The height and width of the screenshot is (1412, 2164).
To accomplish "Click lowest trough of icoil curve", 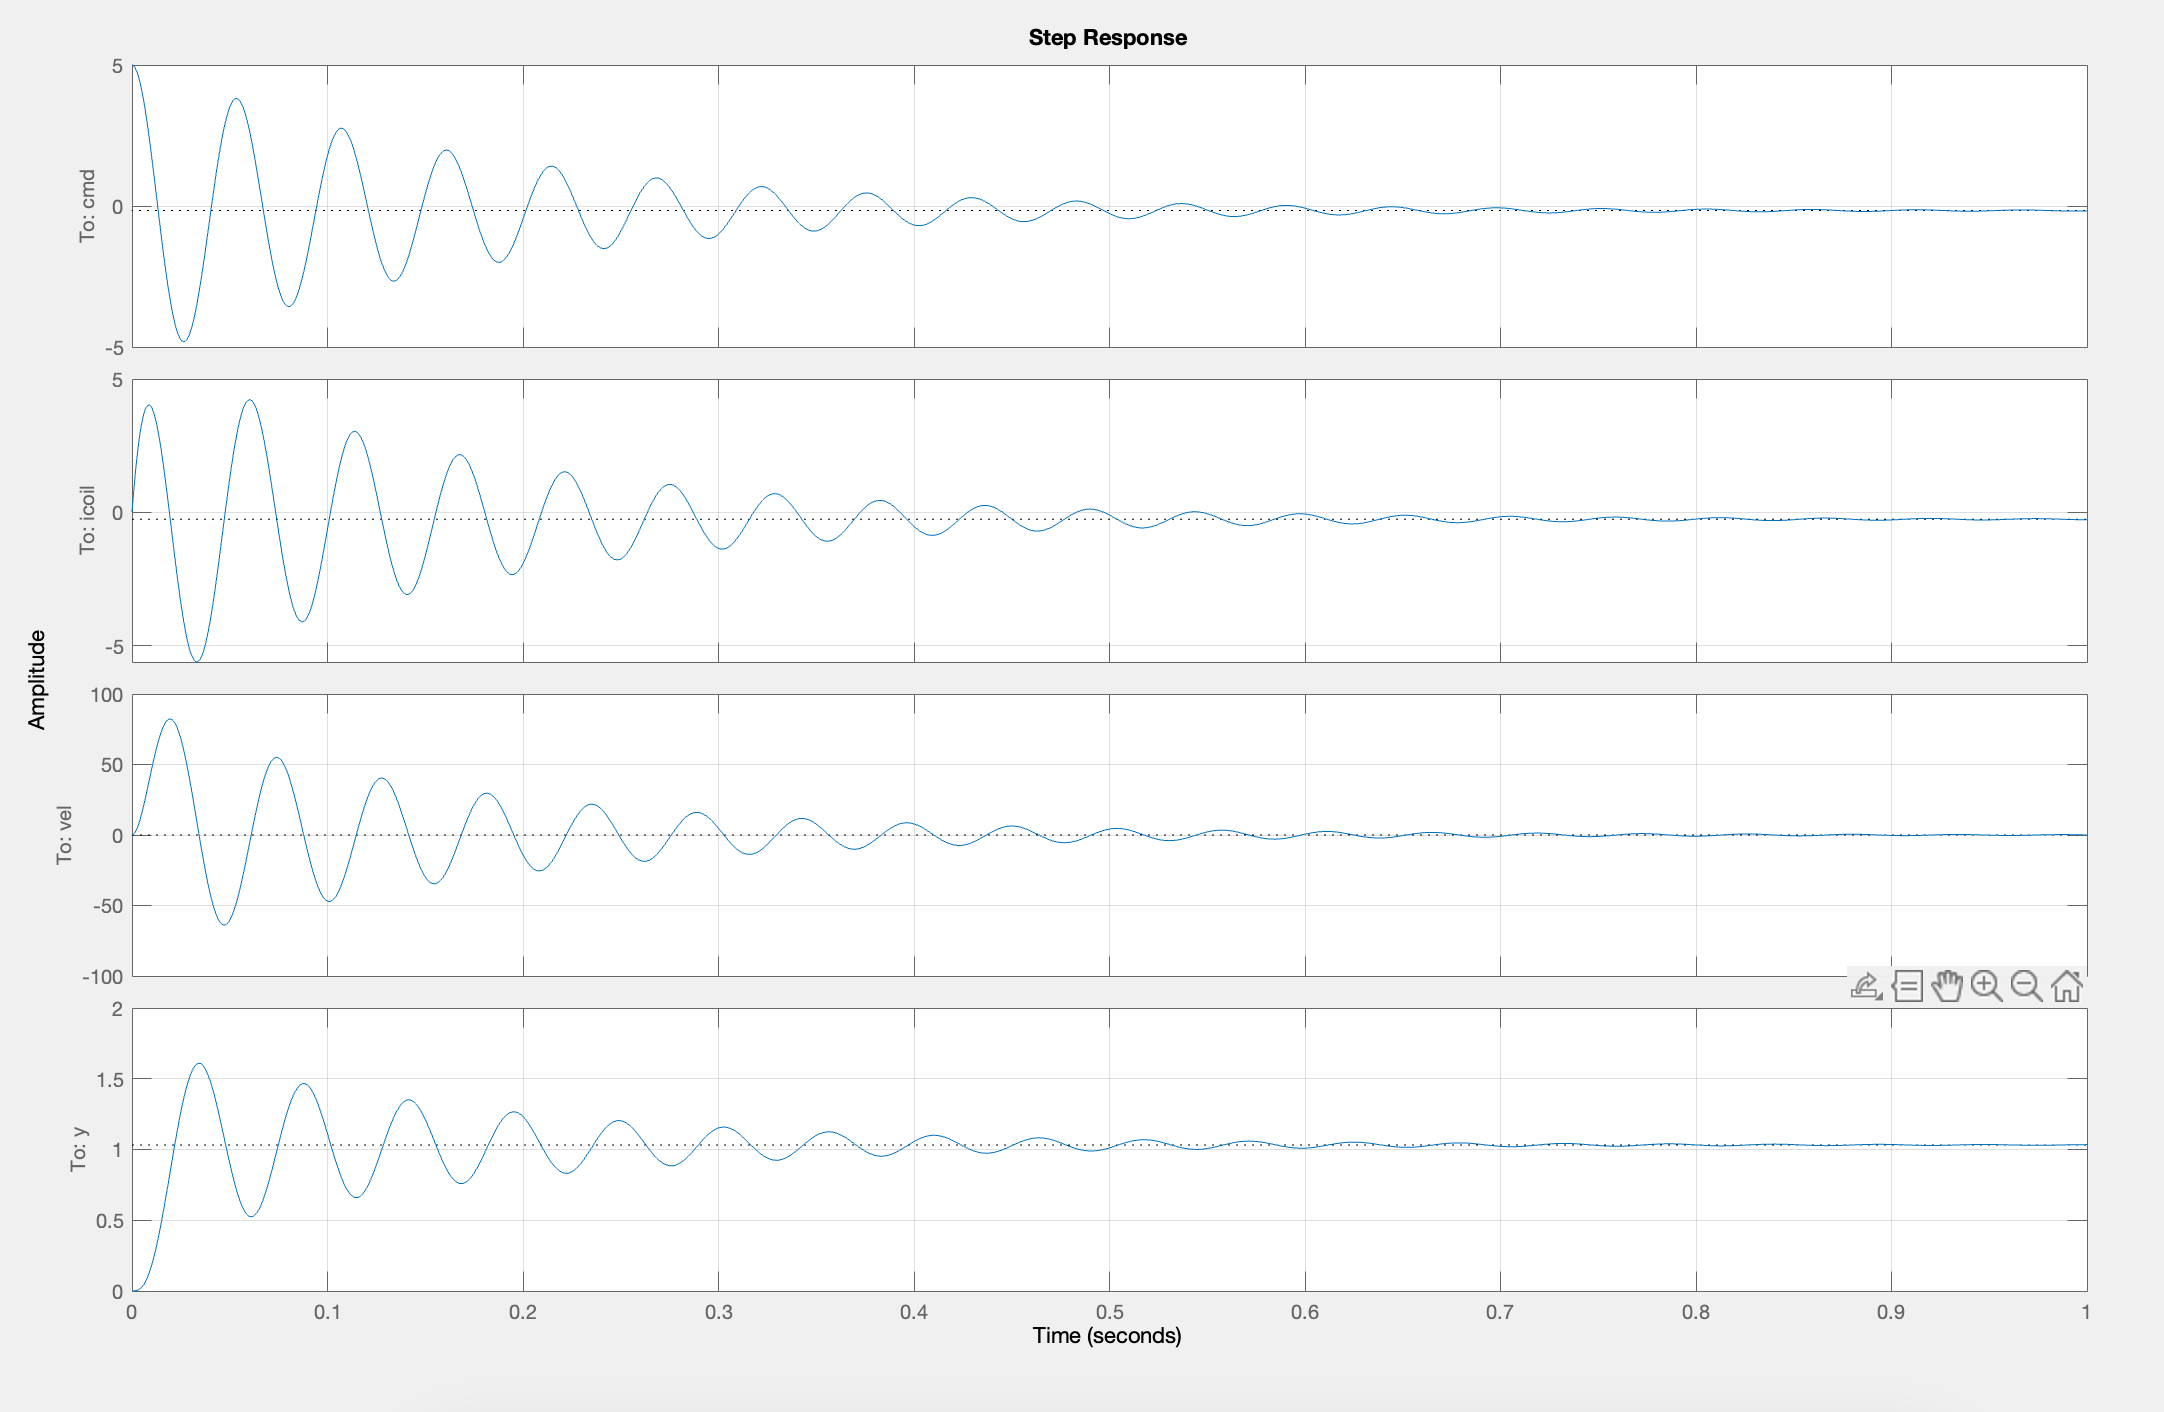I will [197, 661].
